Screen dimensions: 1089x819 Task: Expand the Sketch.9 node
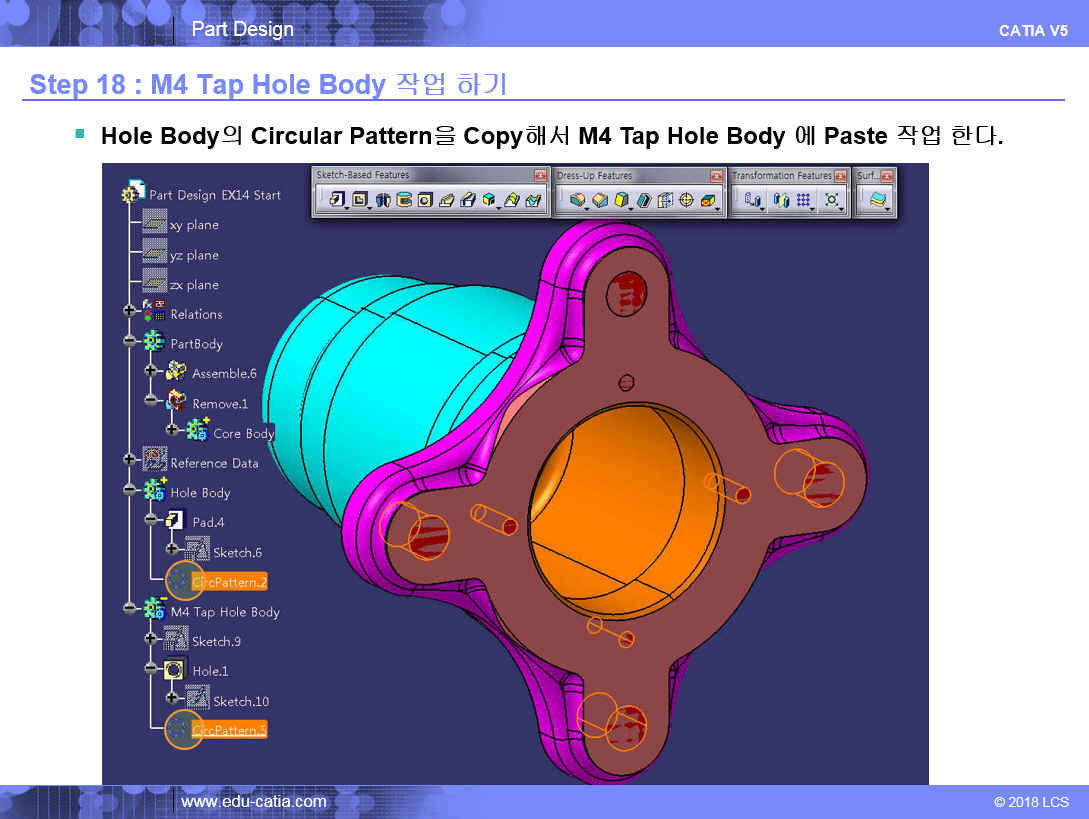coord(150,638)
